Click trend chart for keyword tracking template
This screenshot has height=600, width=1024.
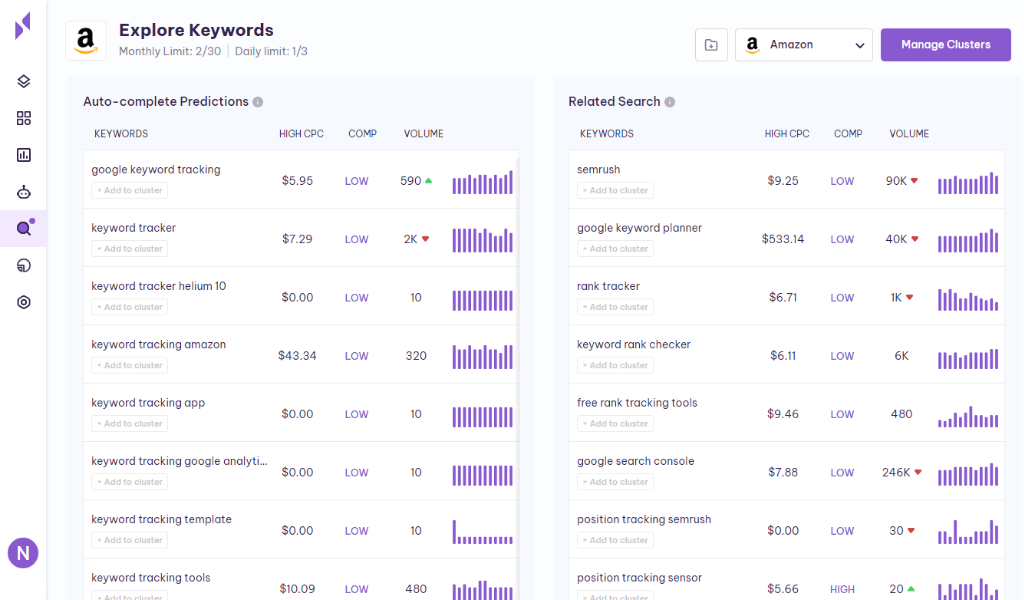pos(483,531)
